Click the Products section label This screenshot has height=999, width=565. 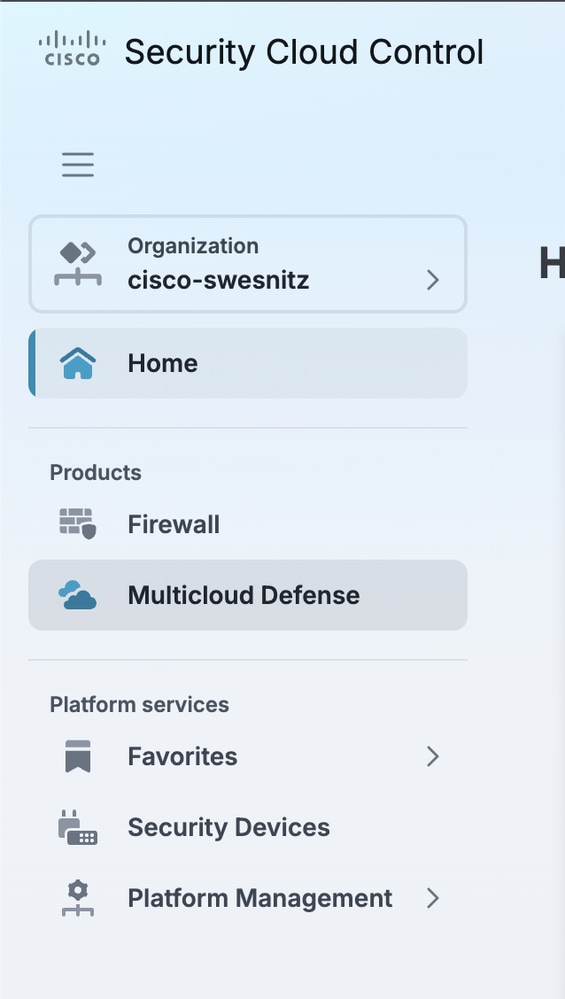pyautogui.click(x=96, y=472)
